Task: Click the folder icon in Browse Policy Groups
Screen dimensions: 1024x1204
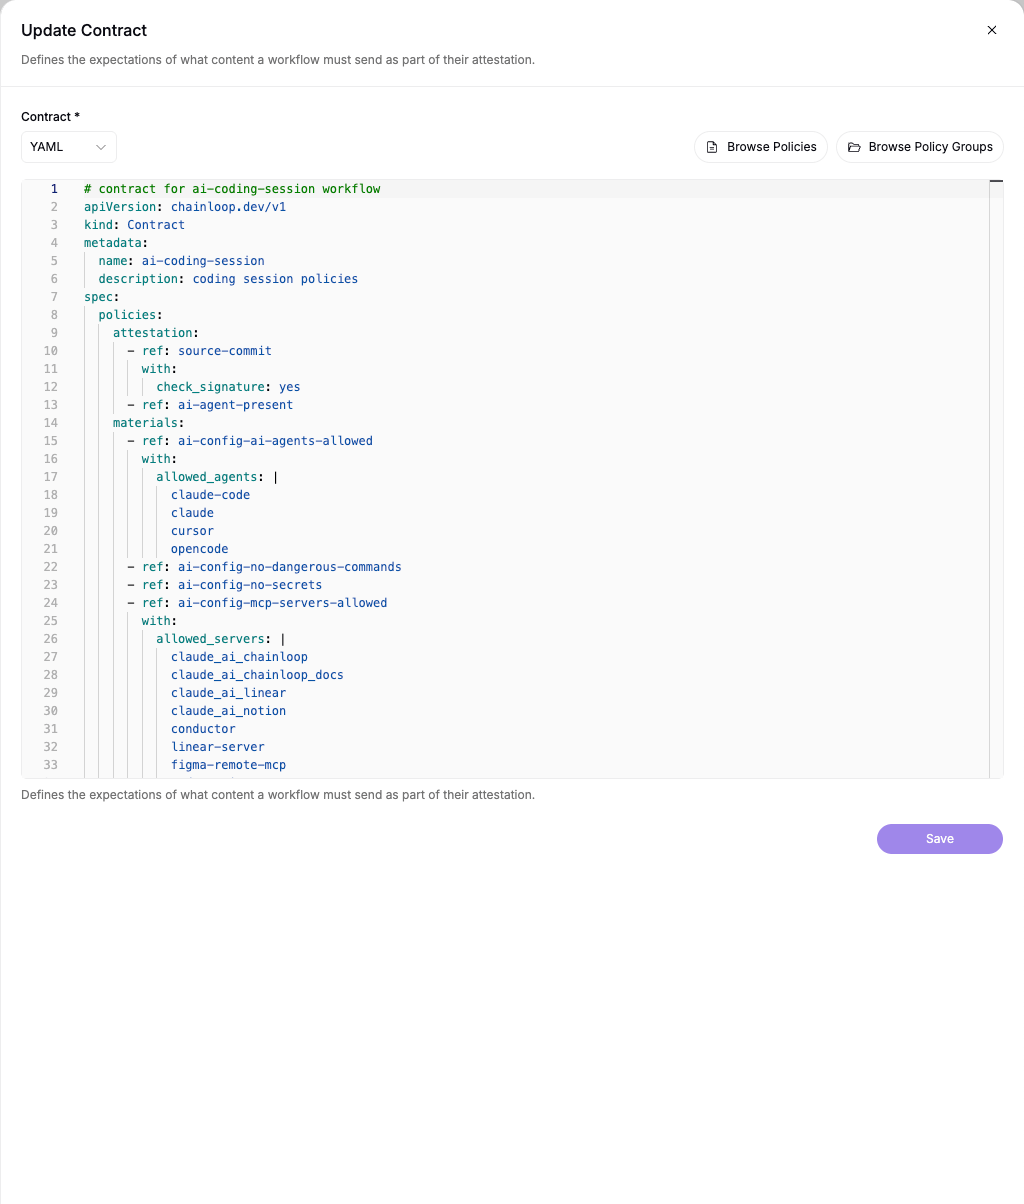Action: pyautogui.click(x=854, y=147)
